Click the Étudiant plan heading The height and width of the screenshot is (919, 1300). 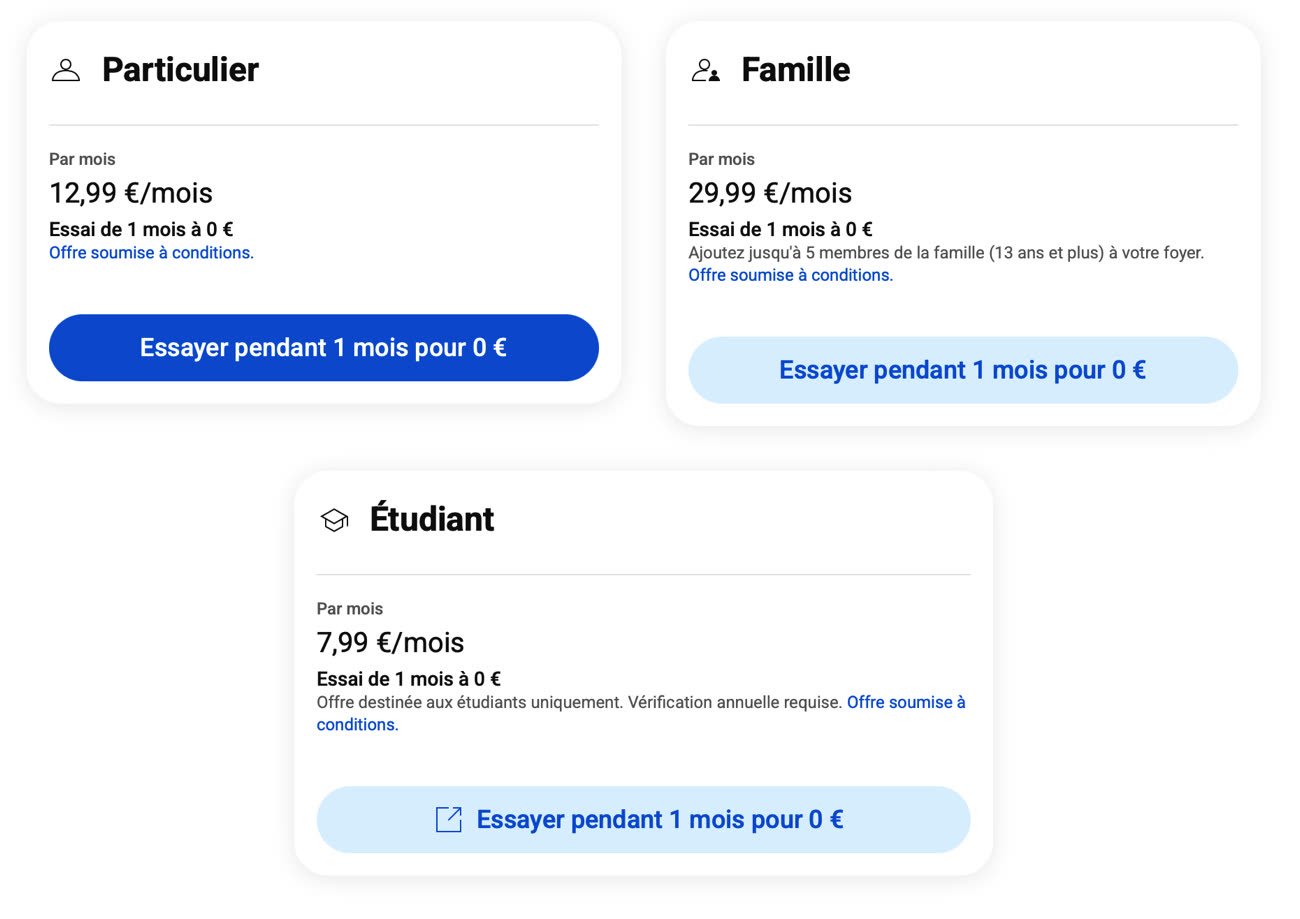[432, 520]
